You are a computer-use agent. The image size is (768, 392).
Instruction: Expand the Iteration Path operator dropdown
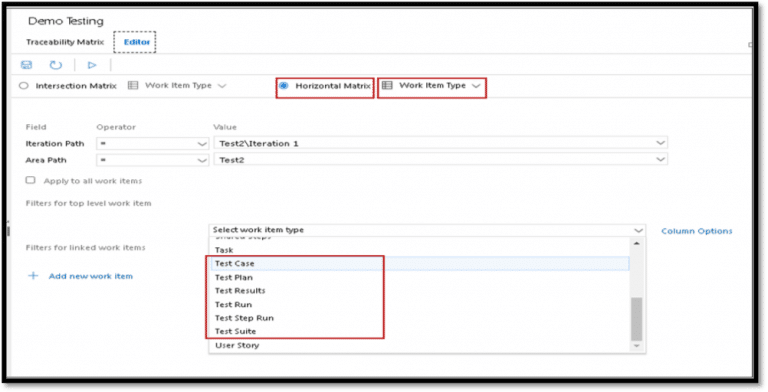tap(152, 144)
